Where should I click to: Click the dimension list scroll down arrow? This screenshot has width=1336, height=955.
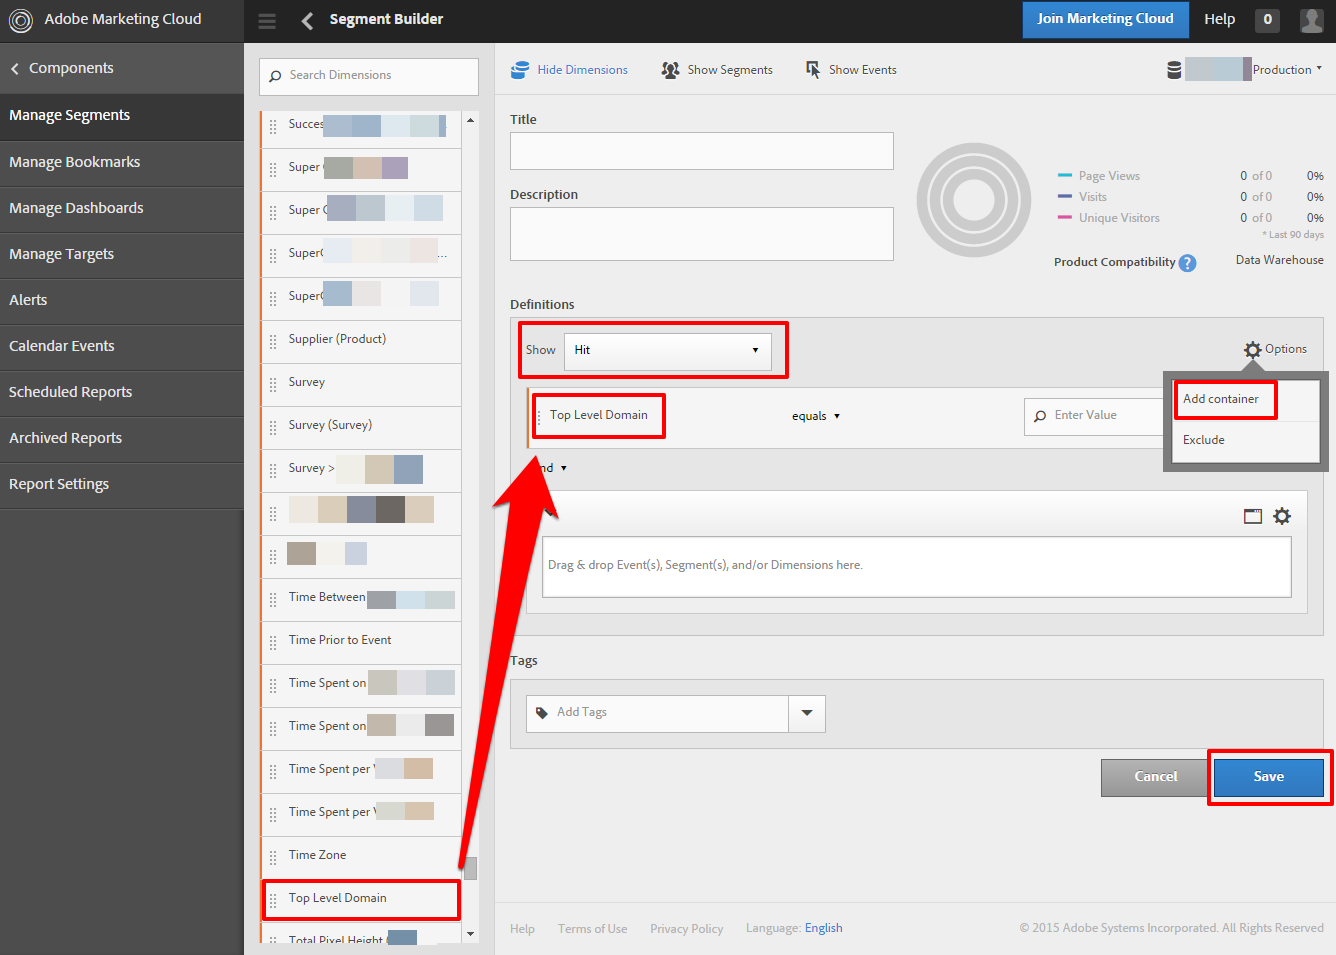pyautogui.click(x=470, y=934)
